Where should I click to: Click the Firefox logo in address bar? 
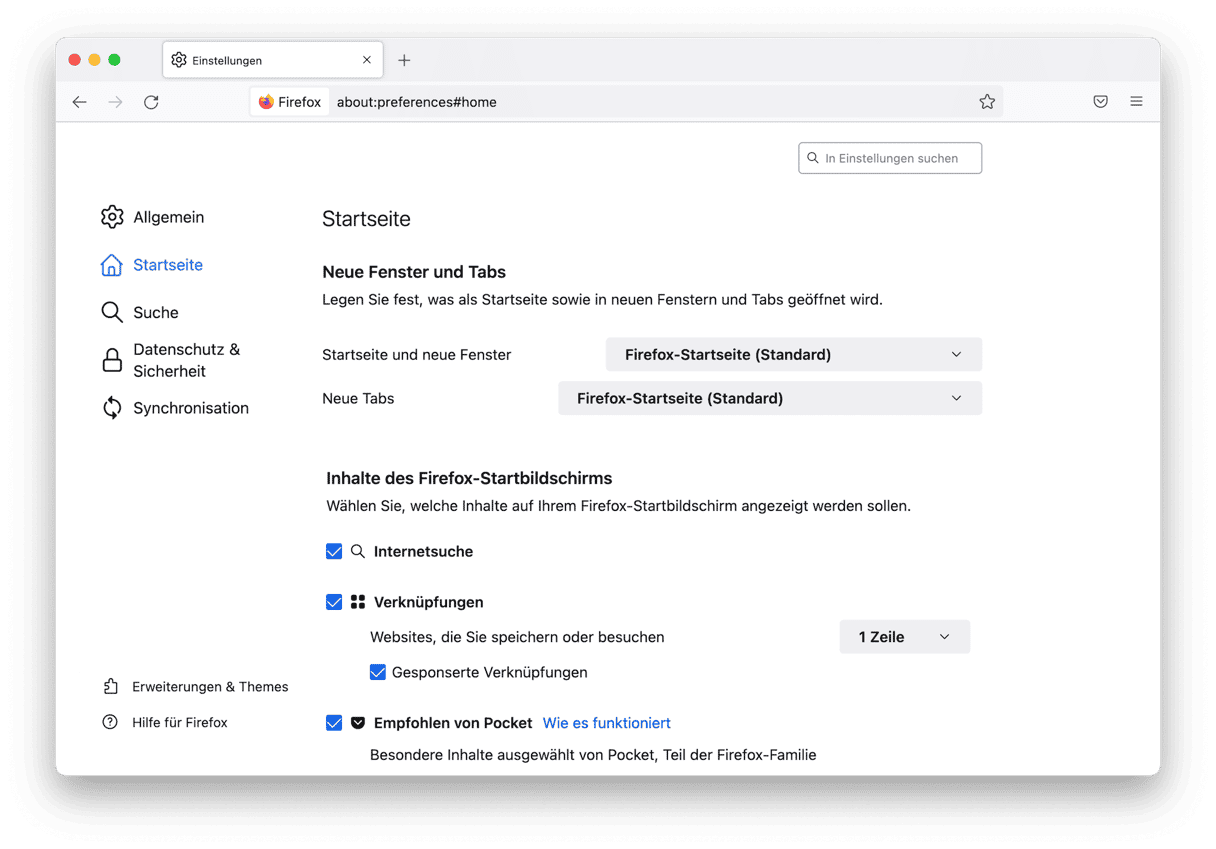(266, 102)
